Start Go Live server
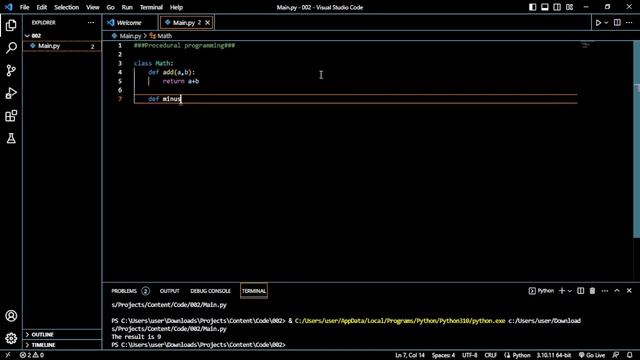 click(592, 355)
